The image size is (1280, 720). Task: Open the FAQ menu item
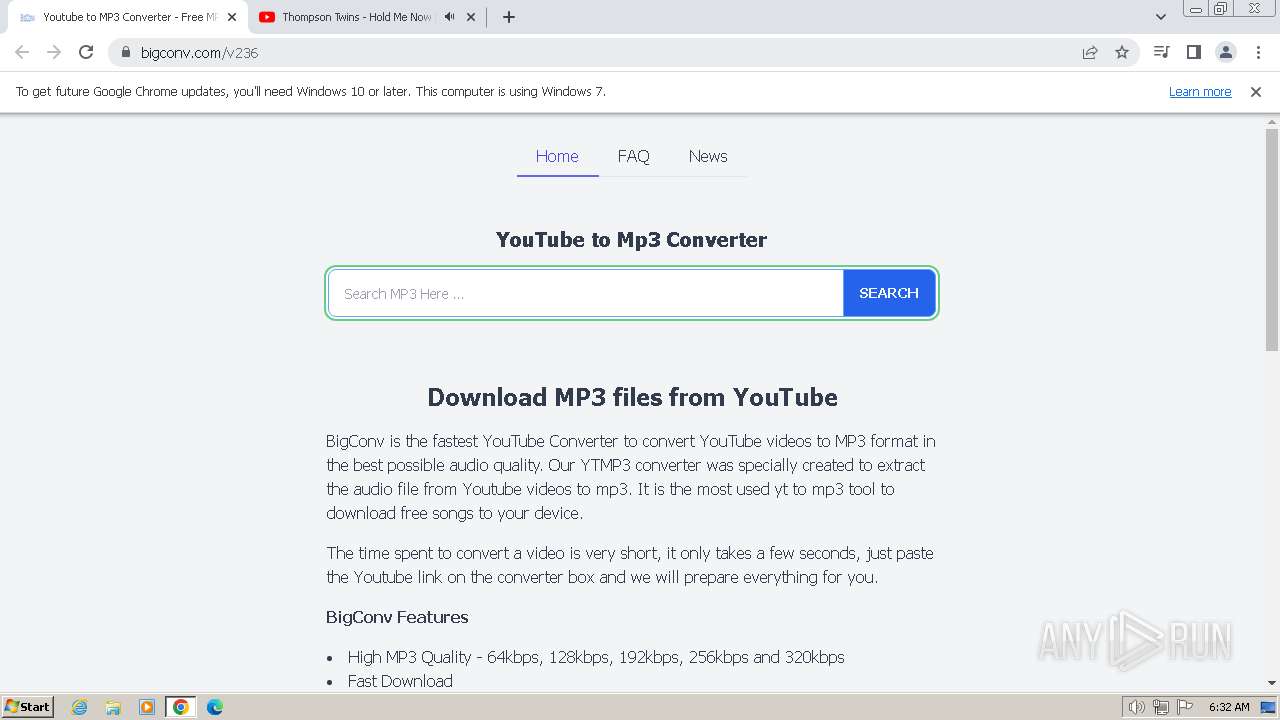[633, 156]
